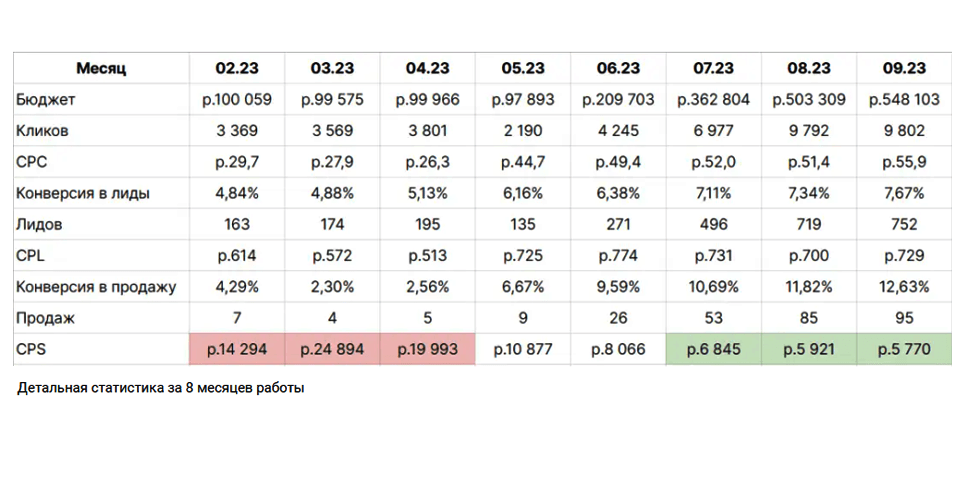Select the 09.23 column header
Viewport: 970px width, 479px height.
pos(904,68)
